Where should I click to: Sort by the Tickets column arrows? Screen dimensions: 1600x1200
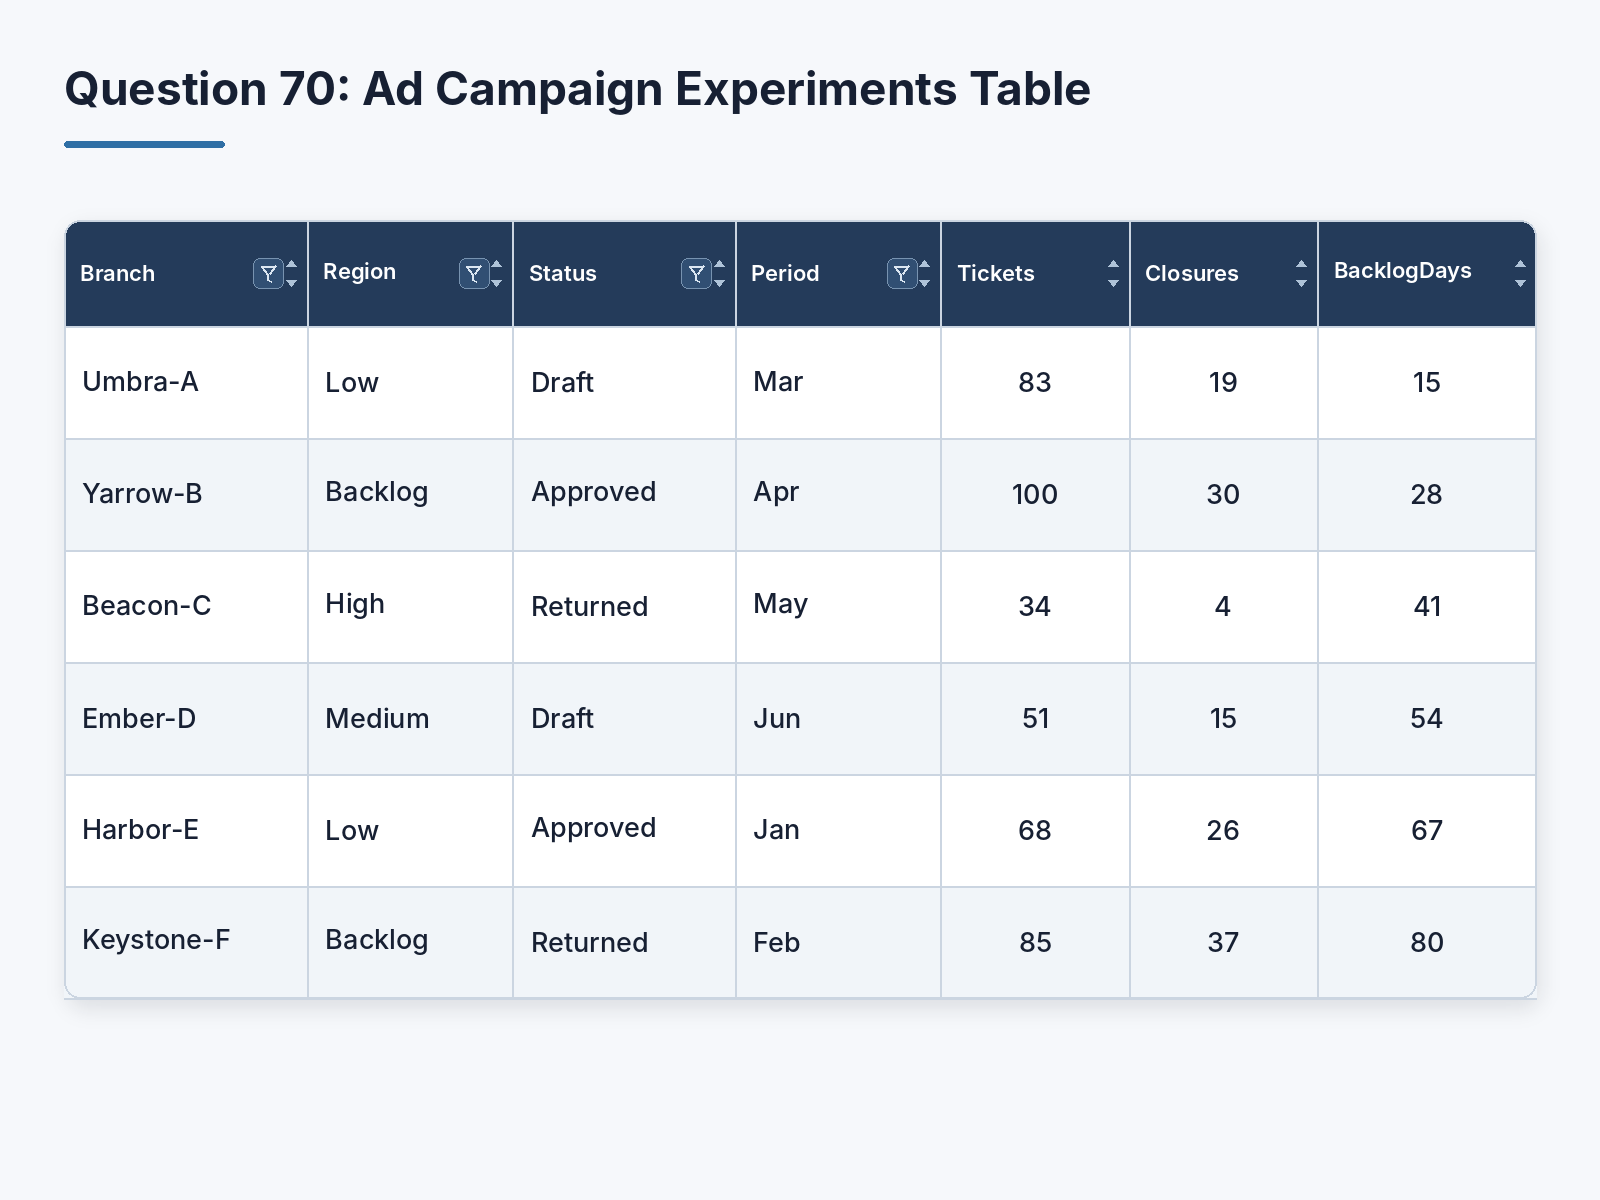click(1113, 273)
